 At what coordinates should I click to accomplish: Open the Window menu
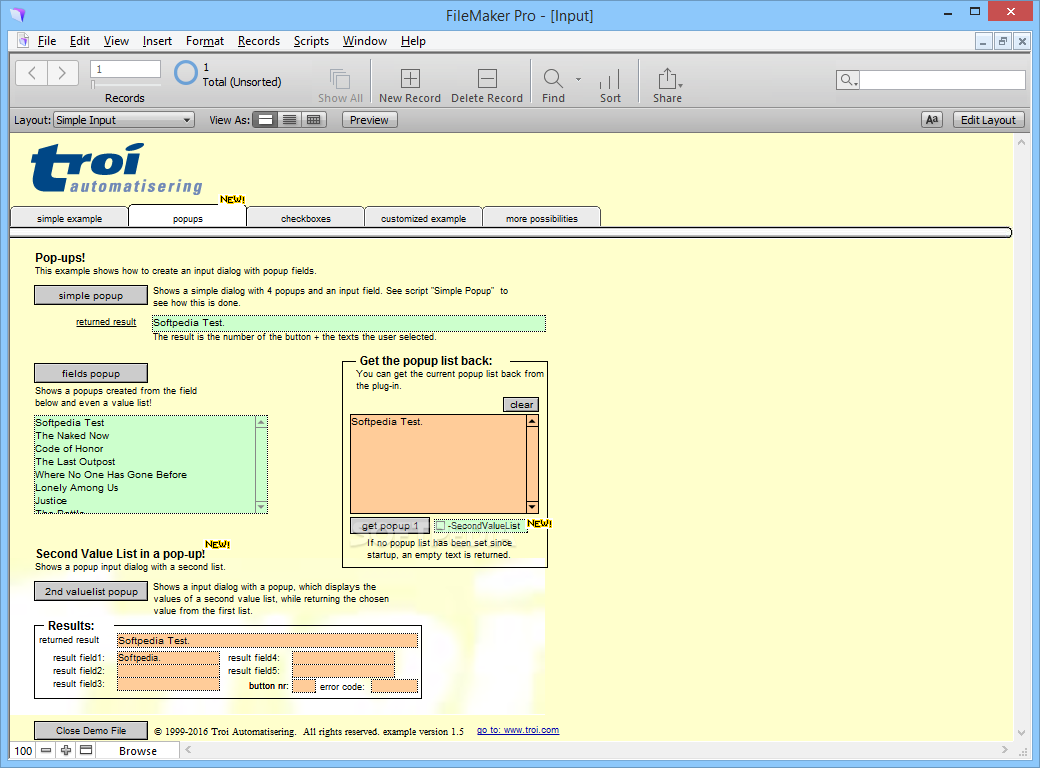[365, 41]
